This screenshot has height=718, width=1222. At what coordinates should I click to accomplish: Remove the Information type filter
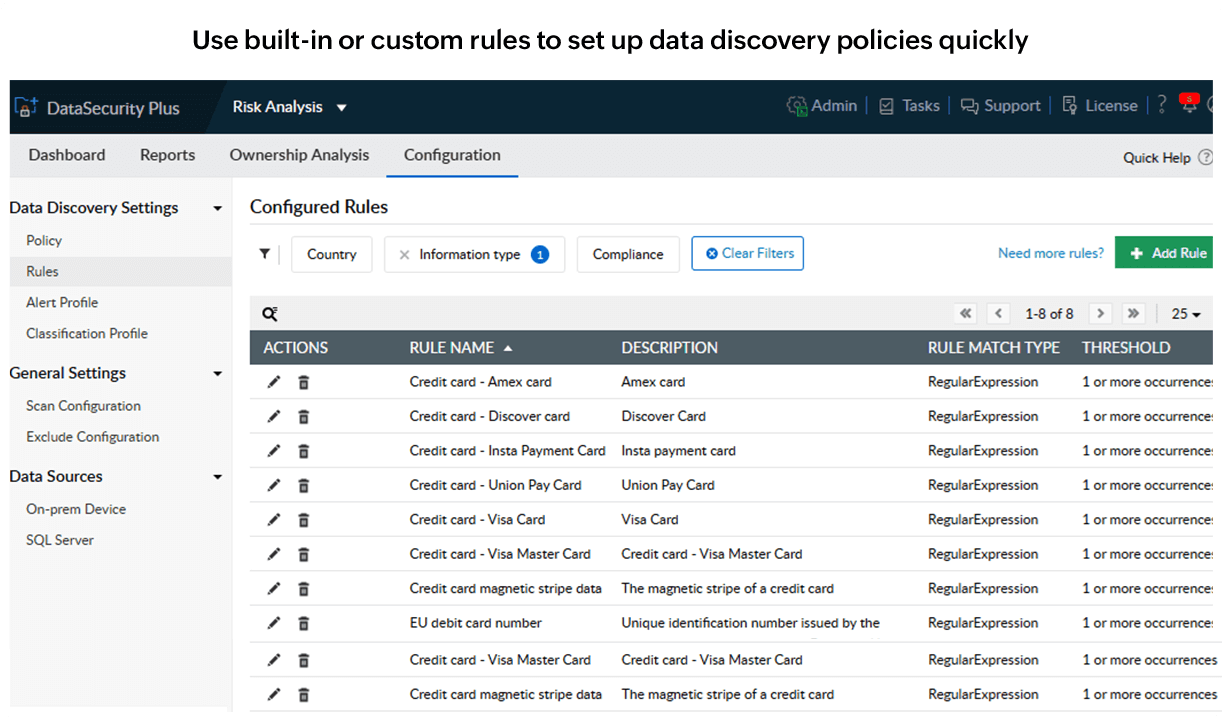(404, 254)
